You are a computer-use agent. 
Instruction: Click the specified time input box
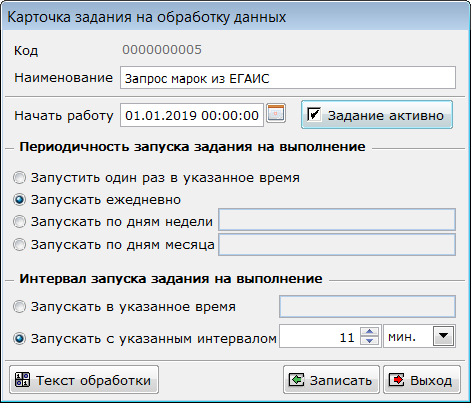367,306
